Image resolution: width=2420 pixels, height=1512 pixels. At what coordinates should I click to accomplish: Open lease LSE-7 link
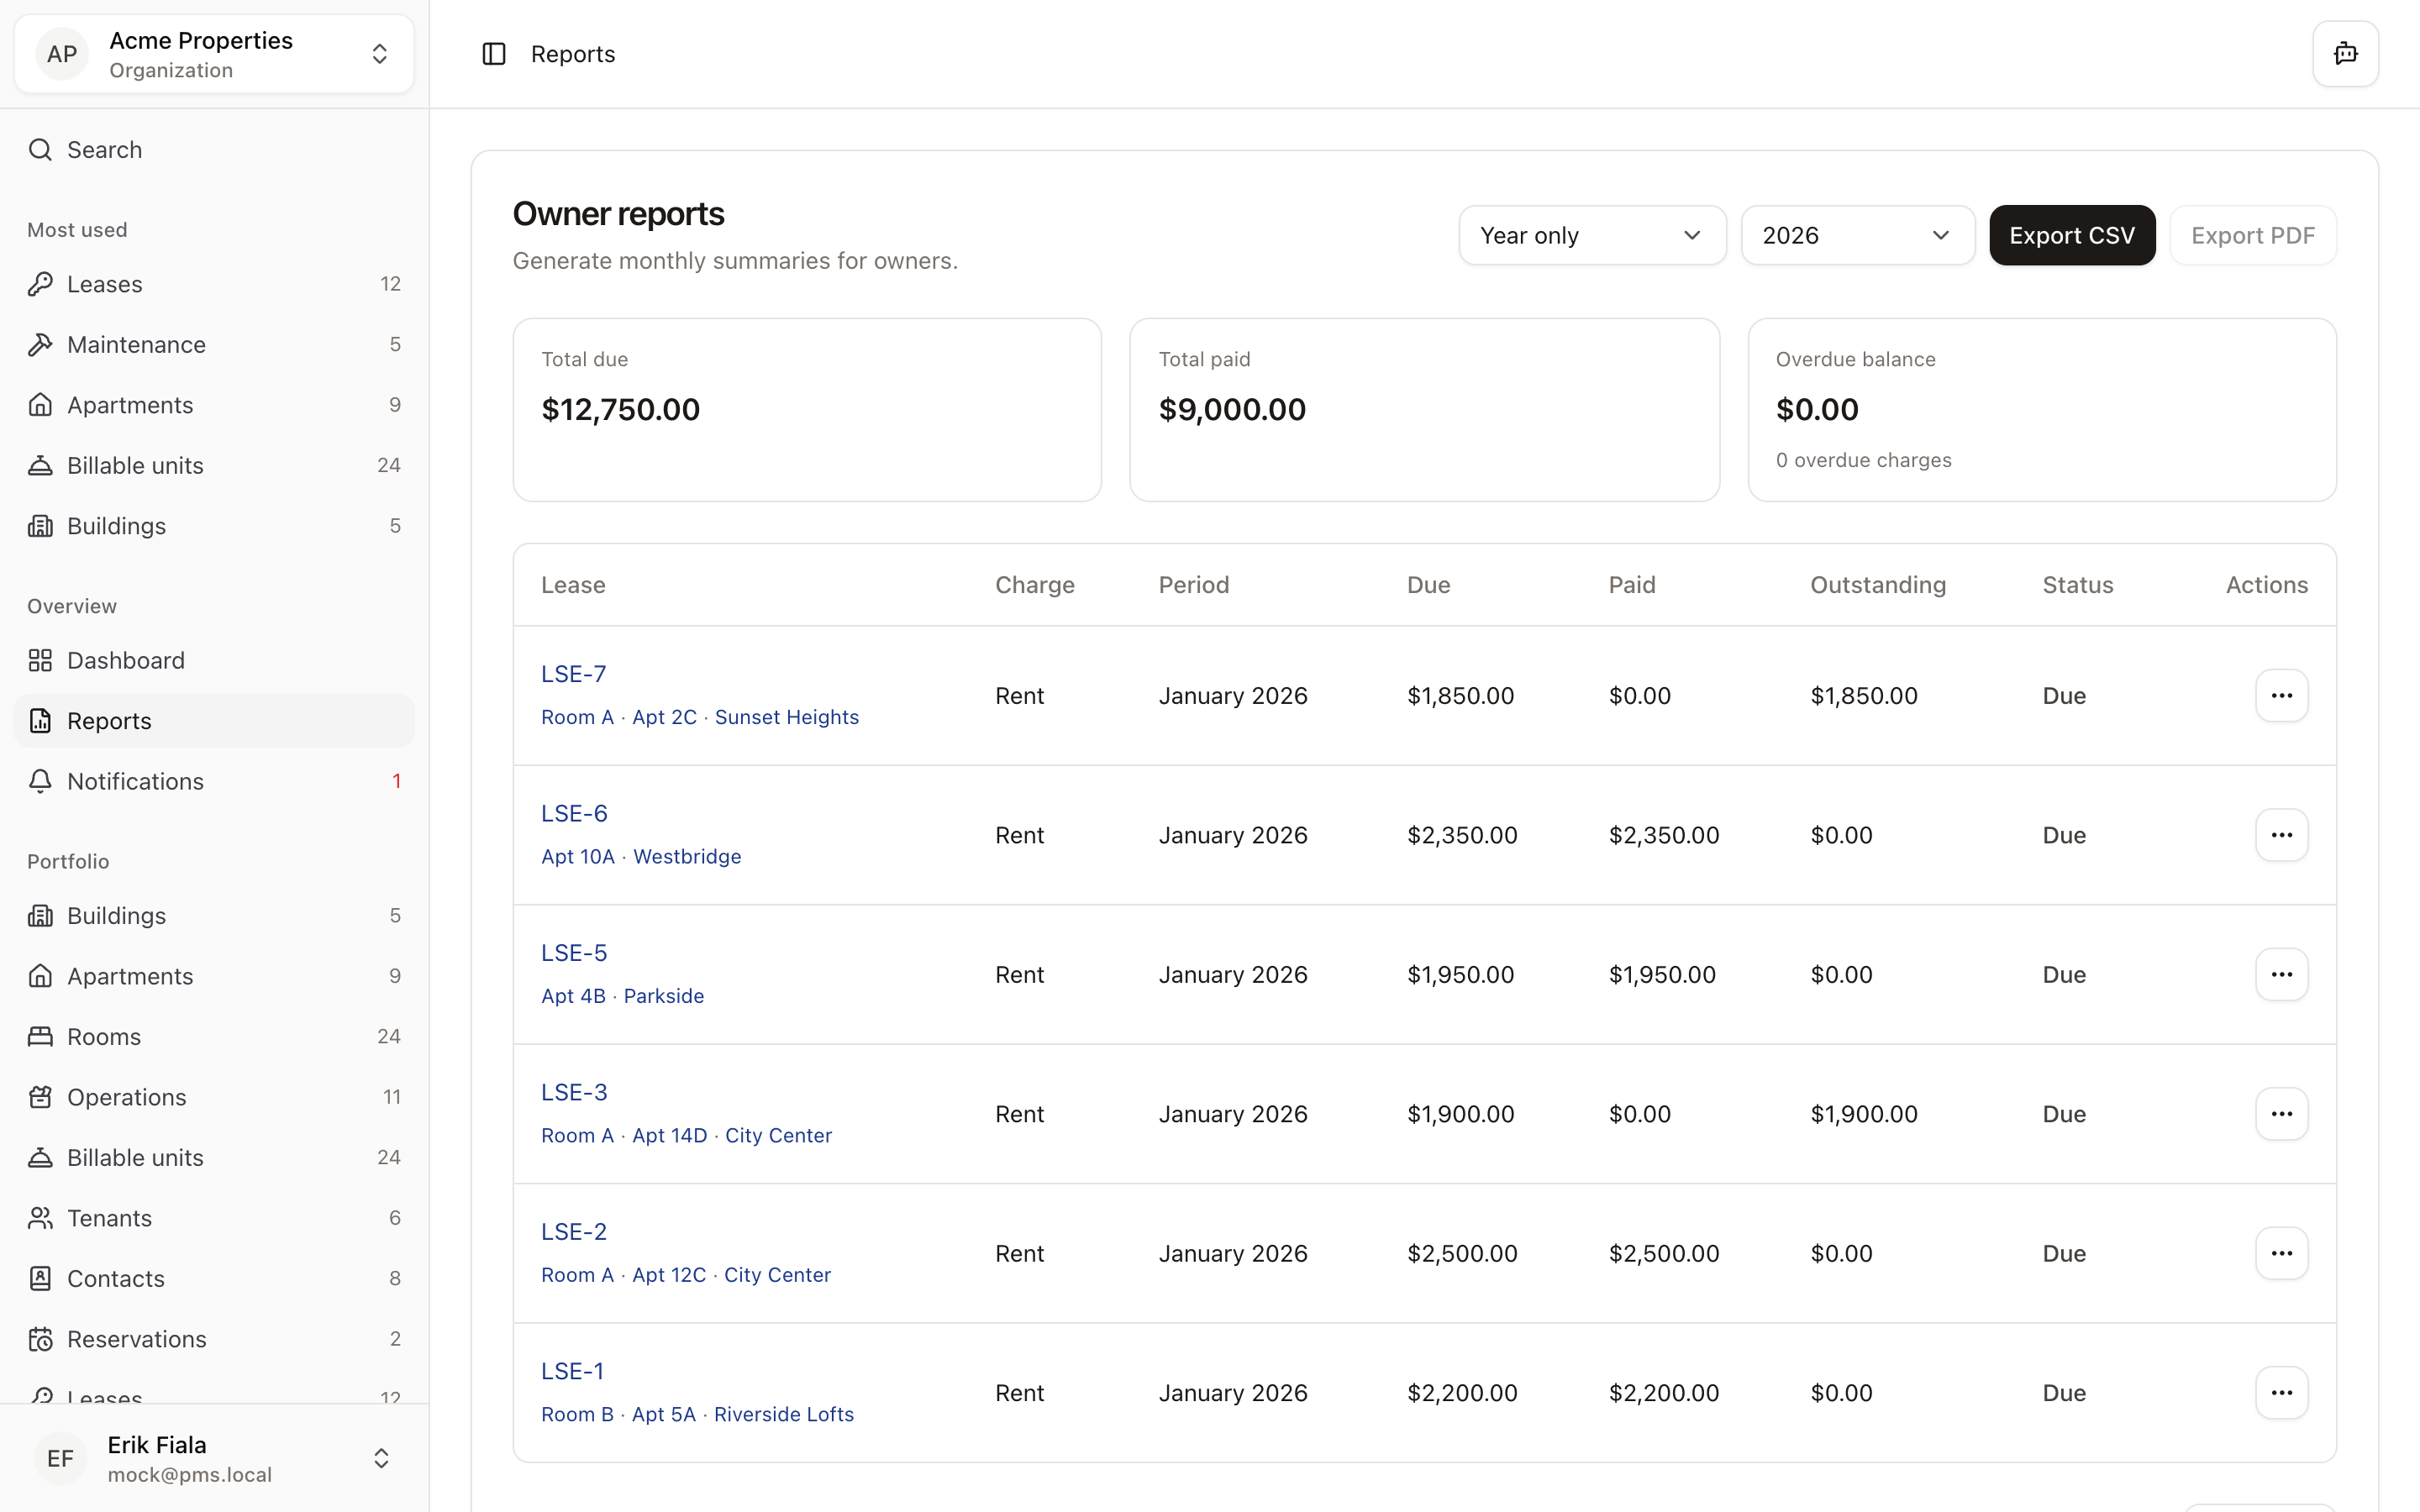[573, 673]
